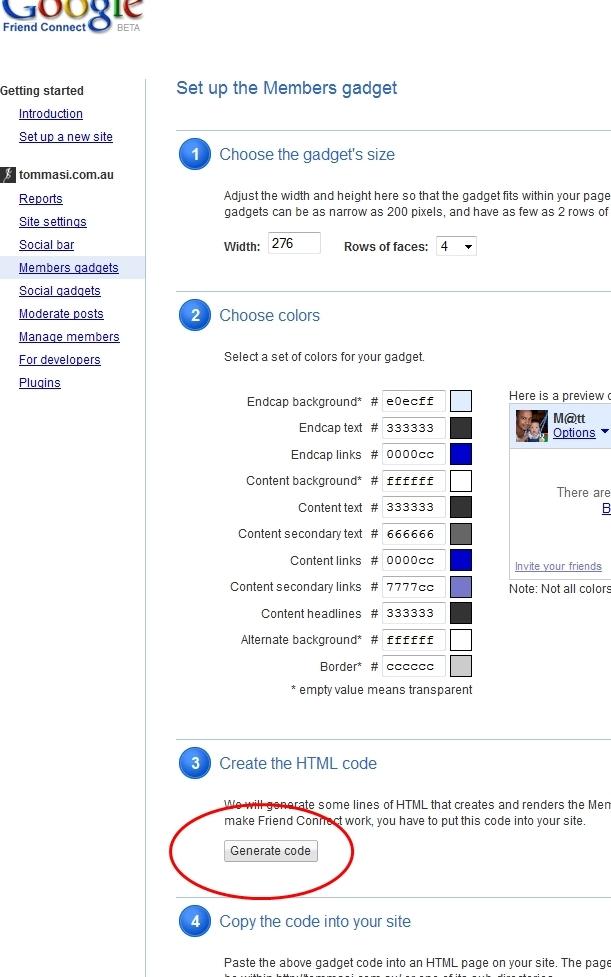This screenshot has width=611, height=977.
Task: Select the Content secondary links color swatch
Action: pyautogui.click(x=460, y=587)
